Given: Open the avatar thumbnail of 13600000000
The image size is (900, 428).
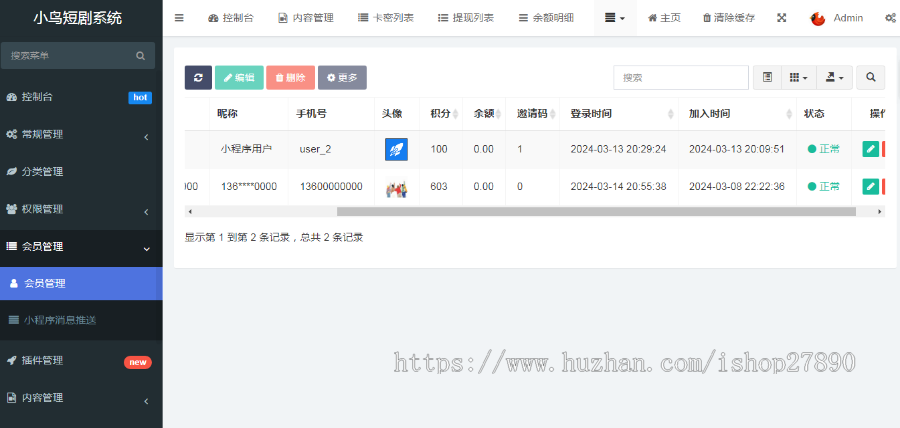Looking at the screenshot, I should pos(396,187).
